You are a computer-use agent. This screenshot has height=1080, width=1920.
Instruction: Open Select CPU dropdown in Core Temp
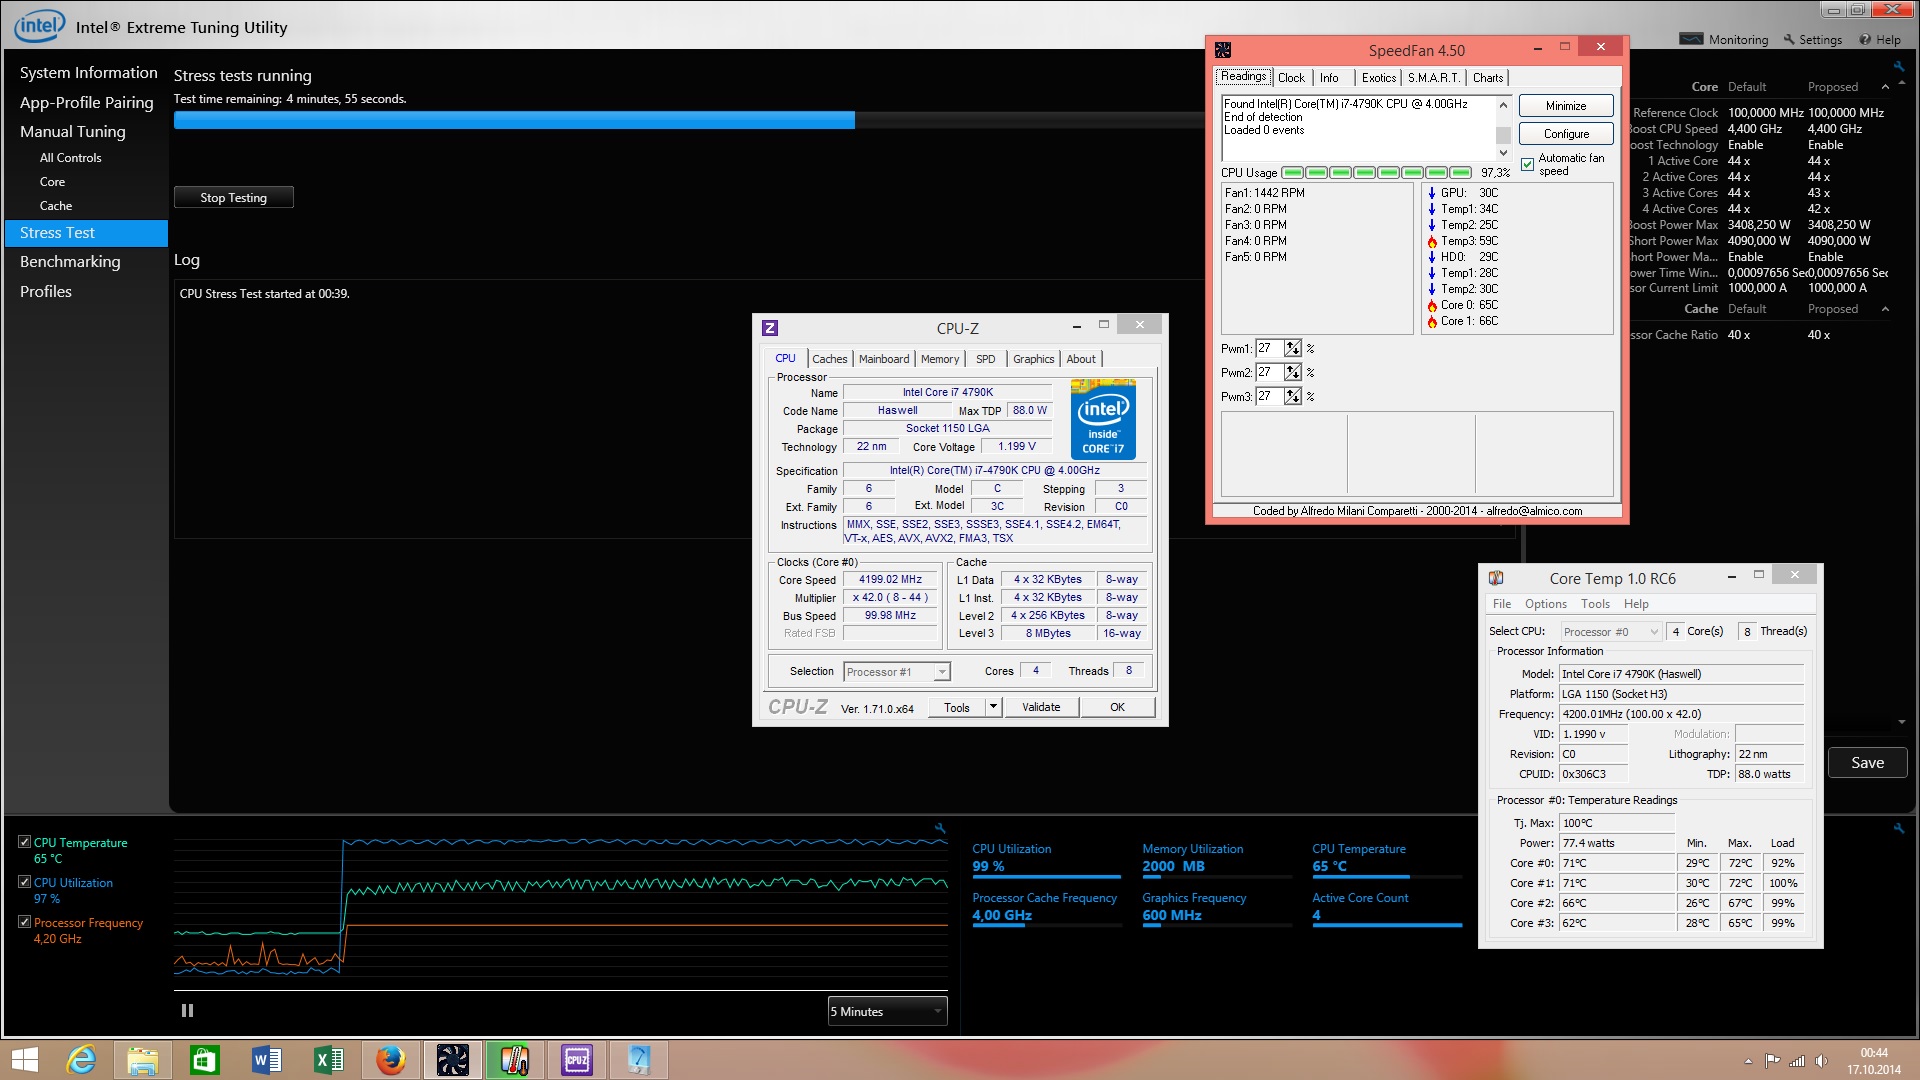point(1611,632)
